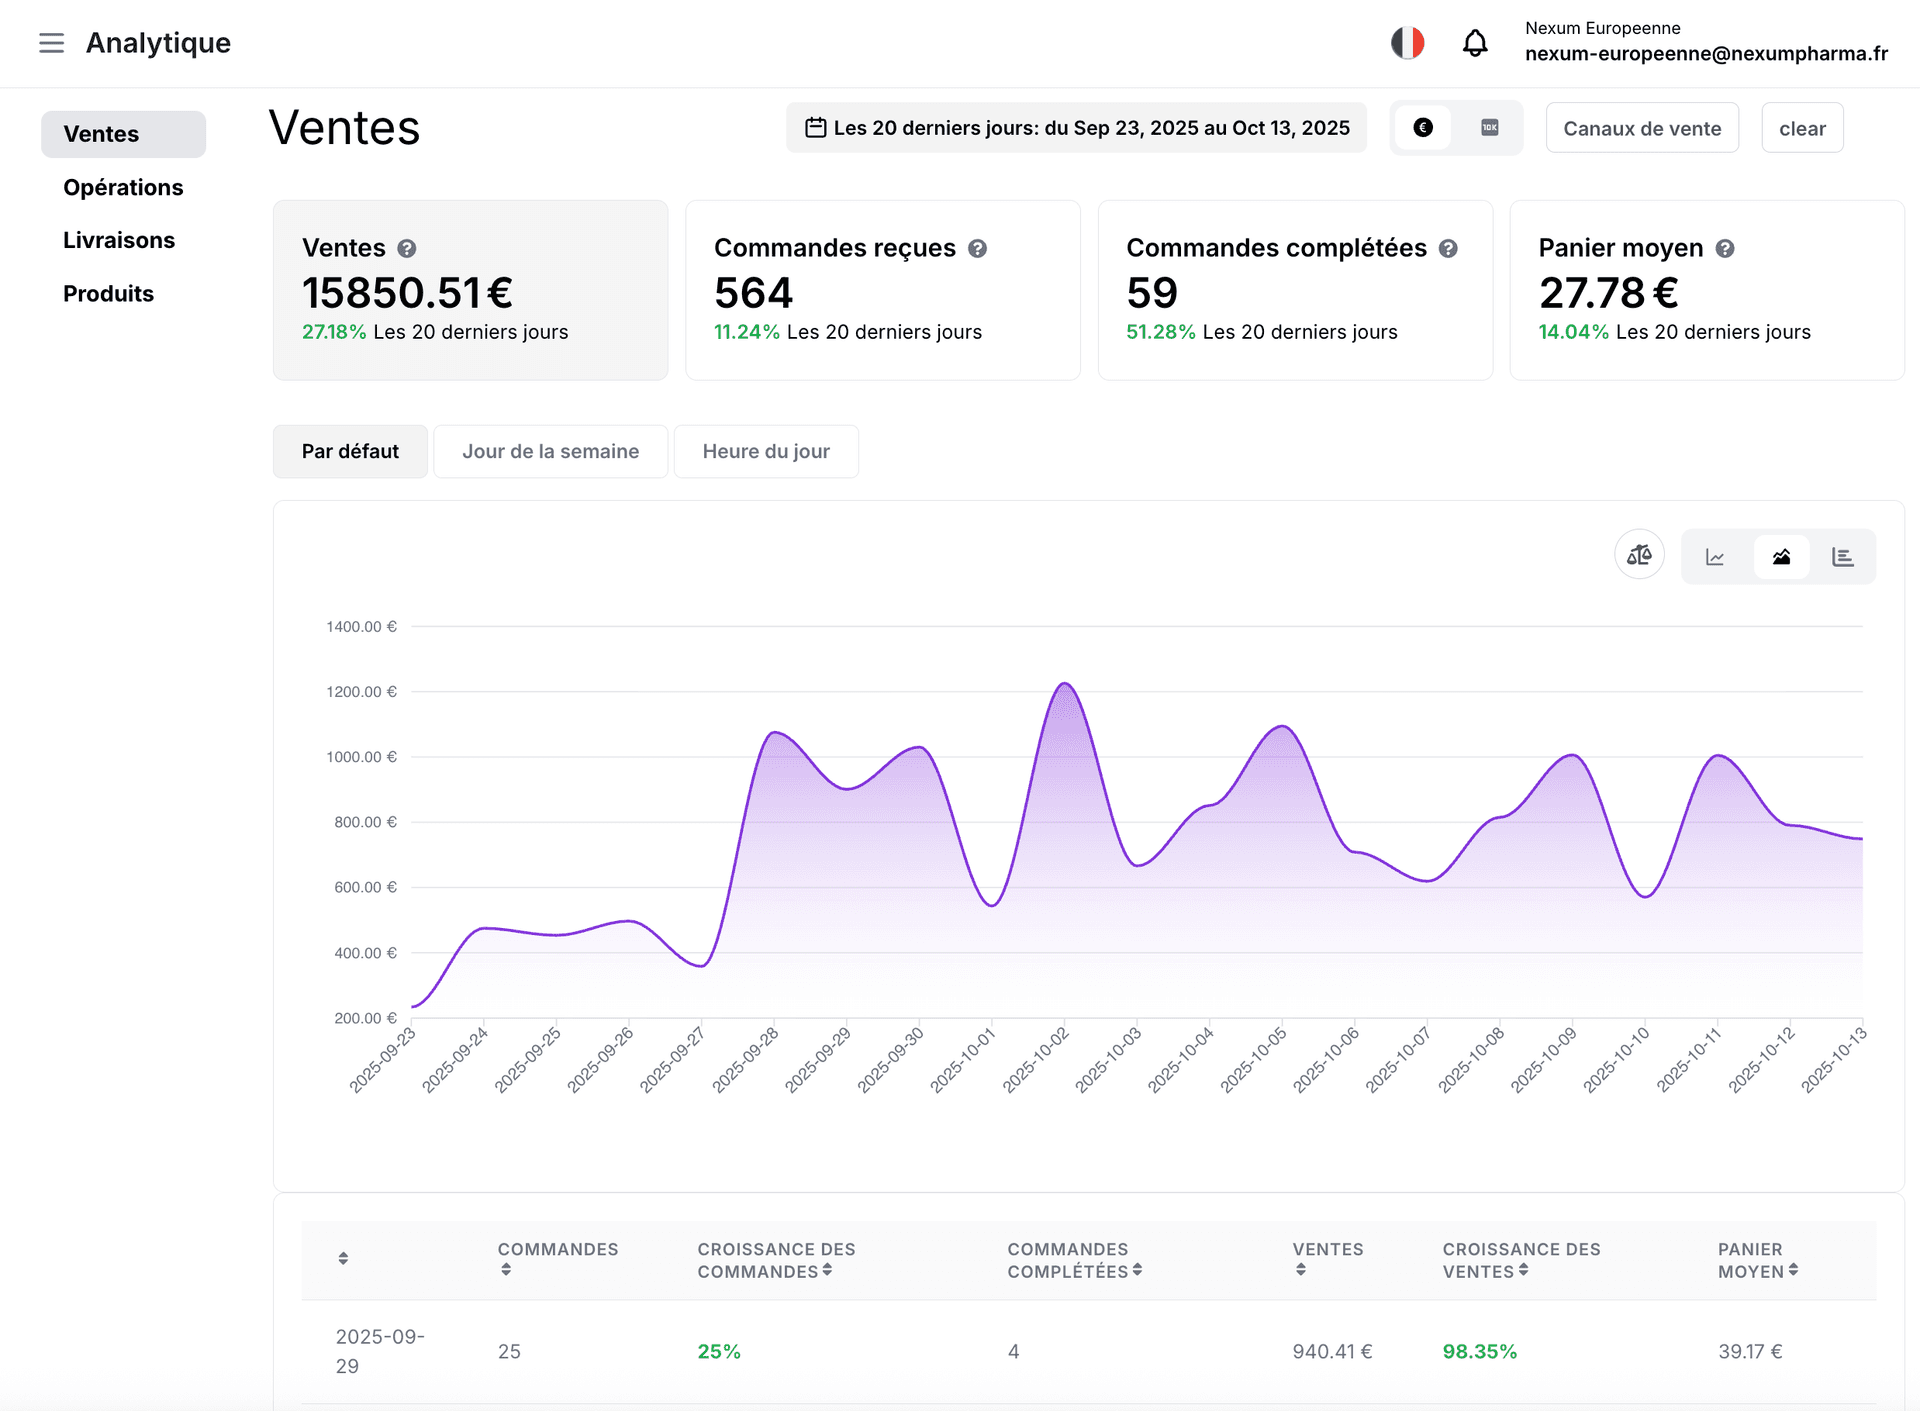Toggle the euro currency display
The image size is (1920, 1411).
[x=1423, y=128]
